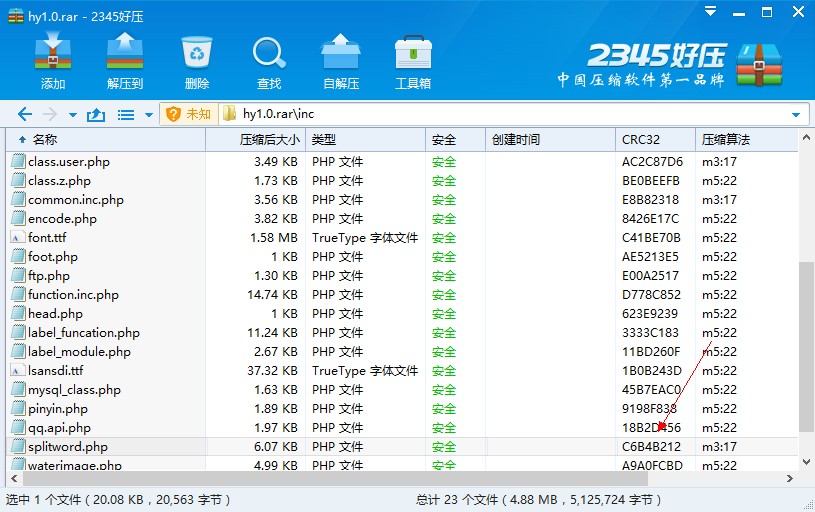Click the selected files status text
Screen dimensions: 815x512
click(117, 500)
